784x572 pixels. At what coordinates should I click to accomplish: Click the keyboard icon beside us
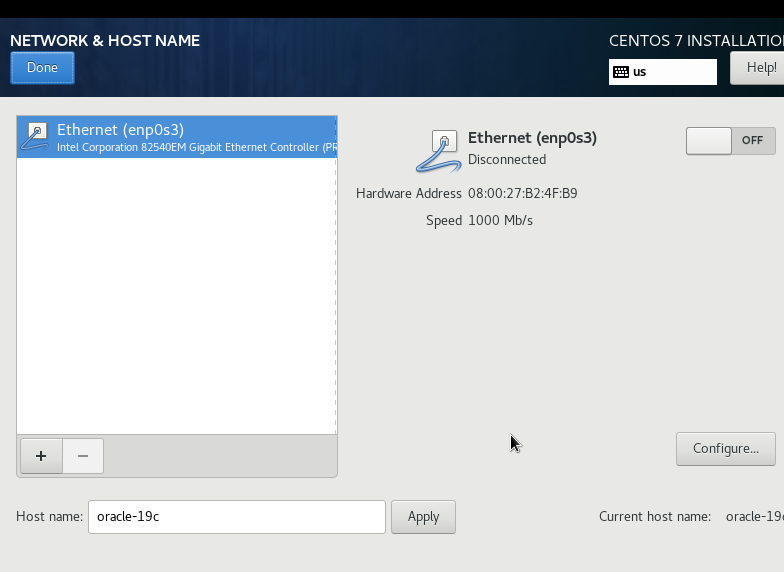click(621, 72)
